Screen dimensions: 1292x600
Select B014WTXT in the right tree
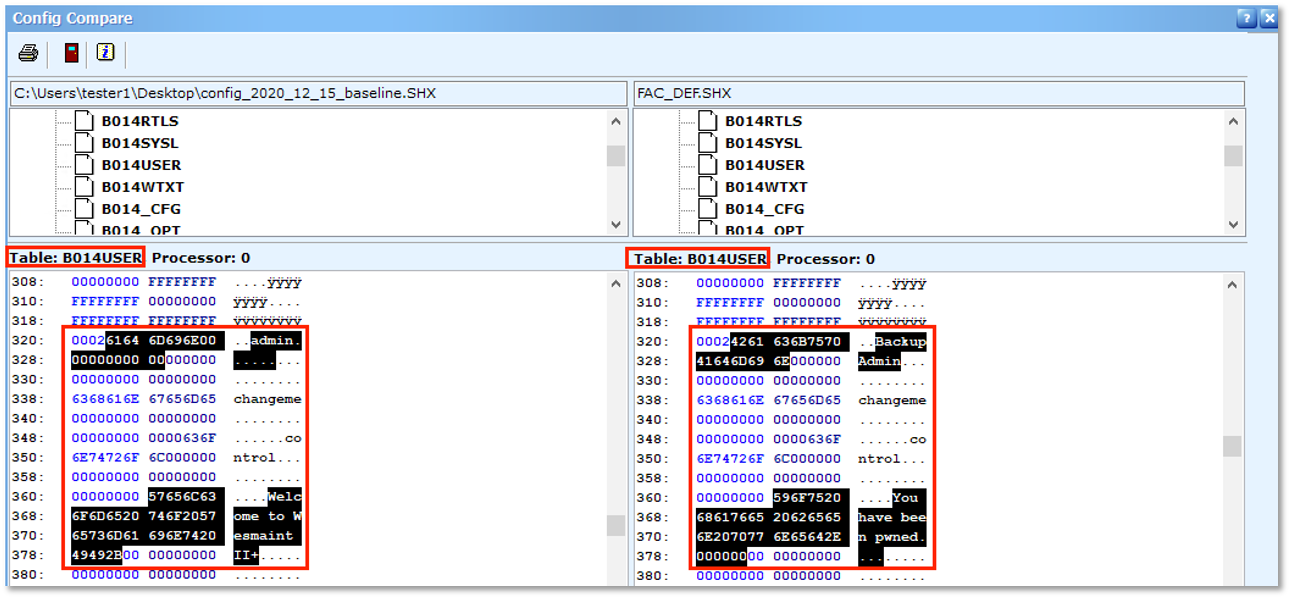coord(765,187)
